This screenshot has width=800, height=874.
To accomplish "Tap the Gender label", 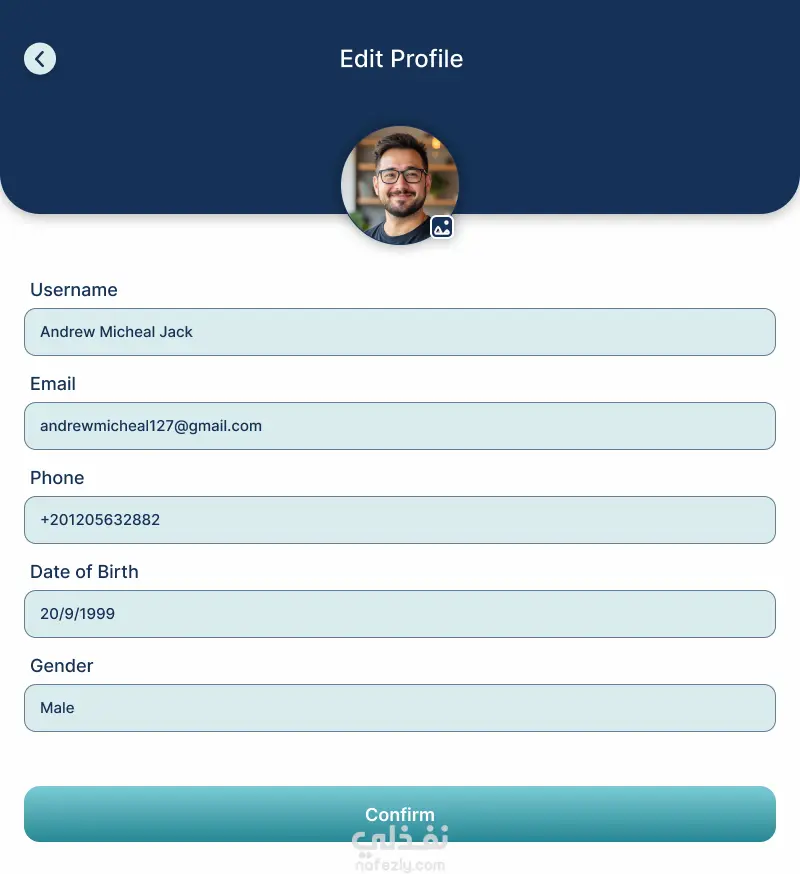I will (62, 666).
